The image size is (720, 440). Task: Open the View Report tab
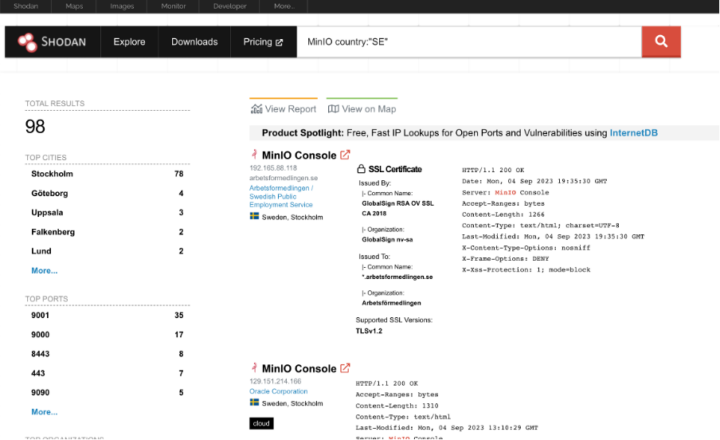pos(283,109)
